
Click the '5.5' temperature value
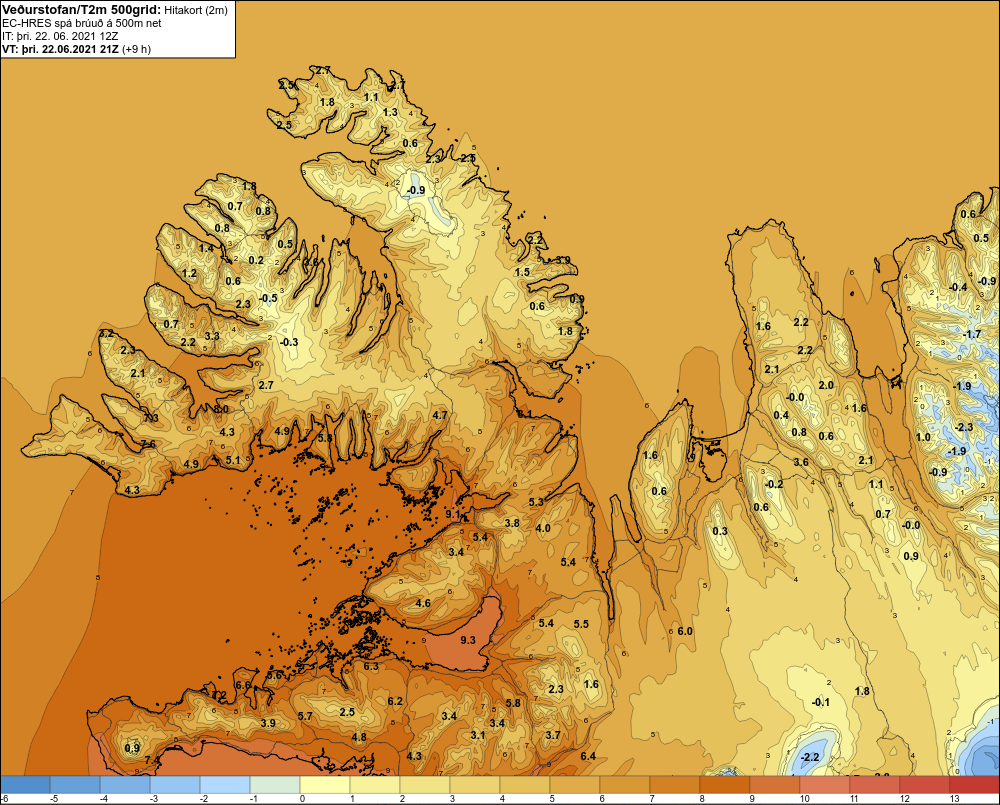(581, 624)
